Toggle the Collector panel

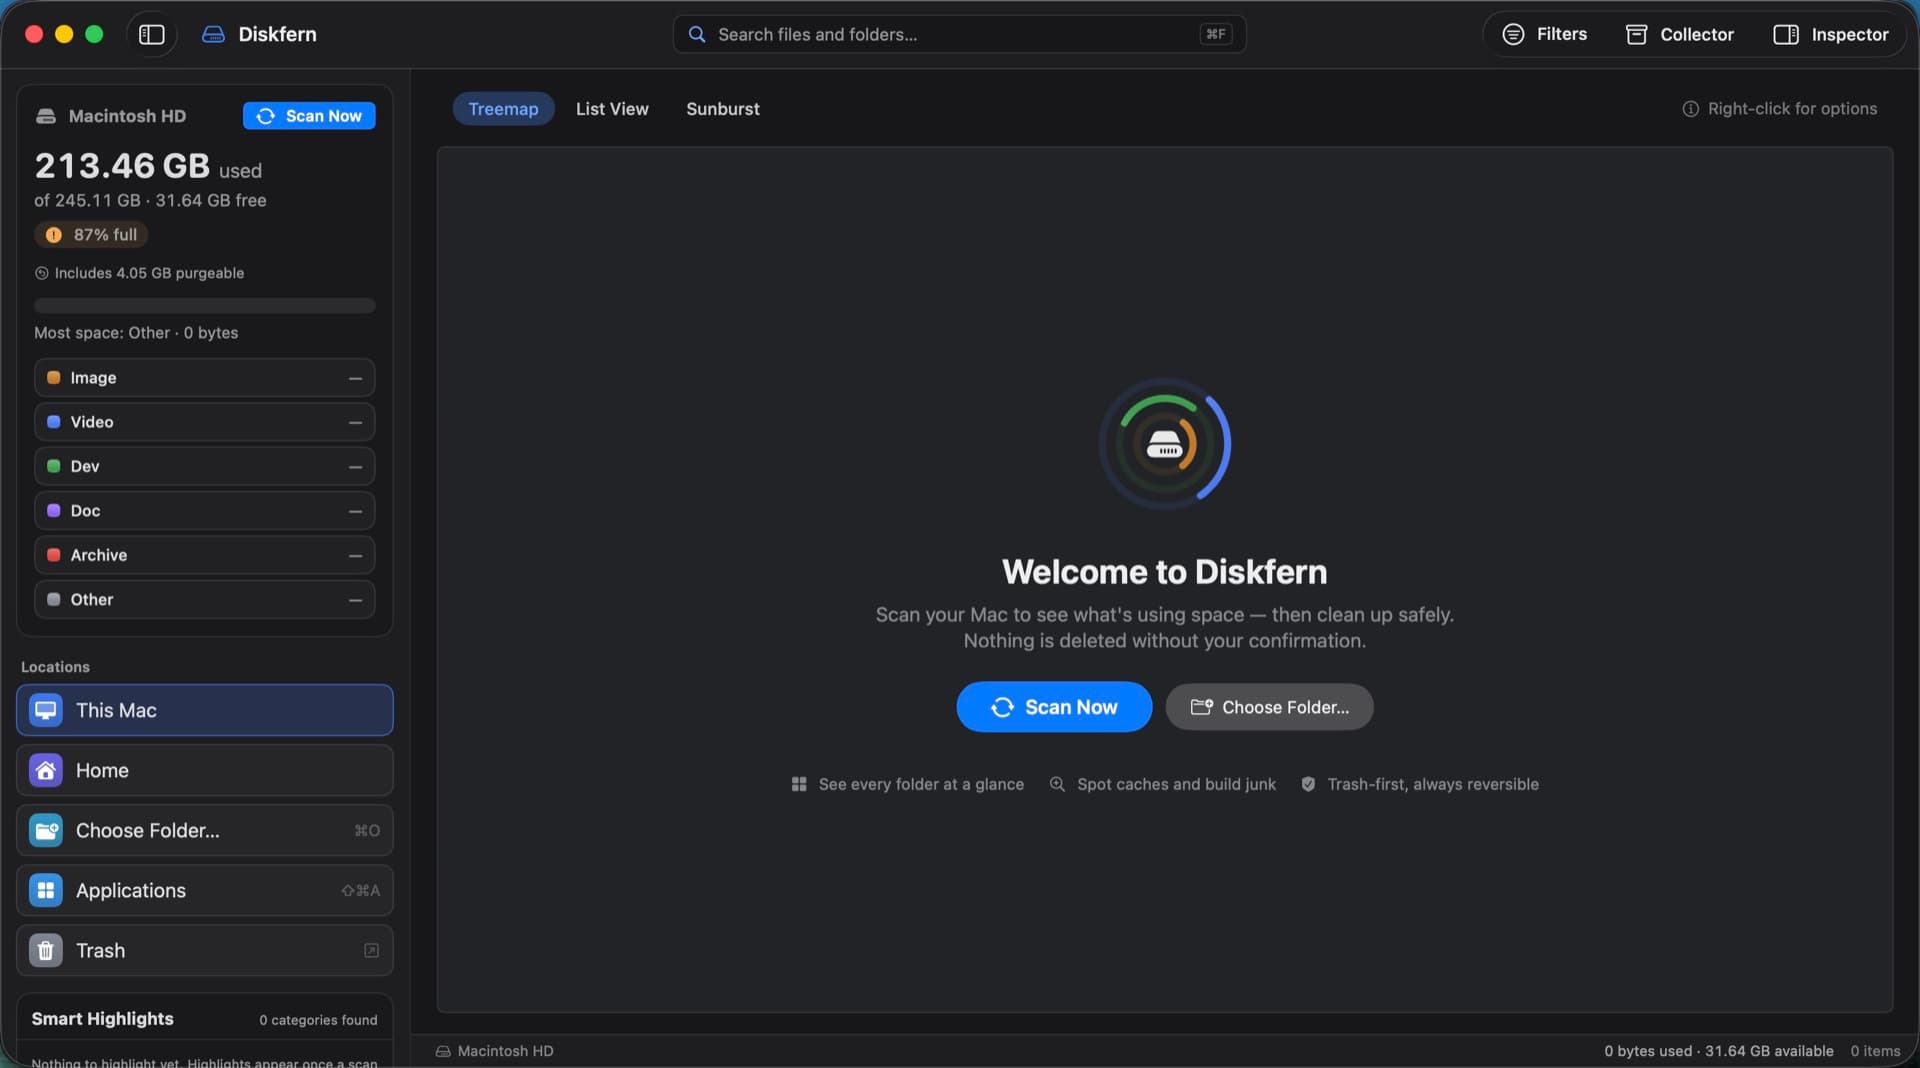pos(1680,34)
